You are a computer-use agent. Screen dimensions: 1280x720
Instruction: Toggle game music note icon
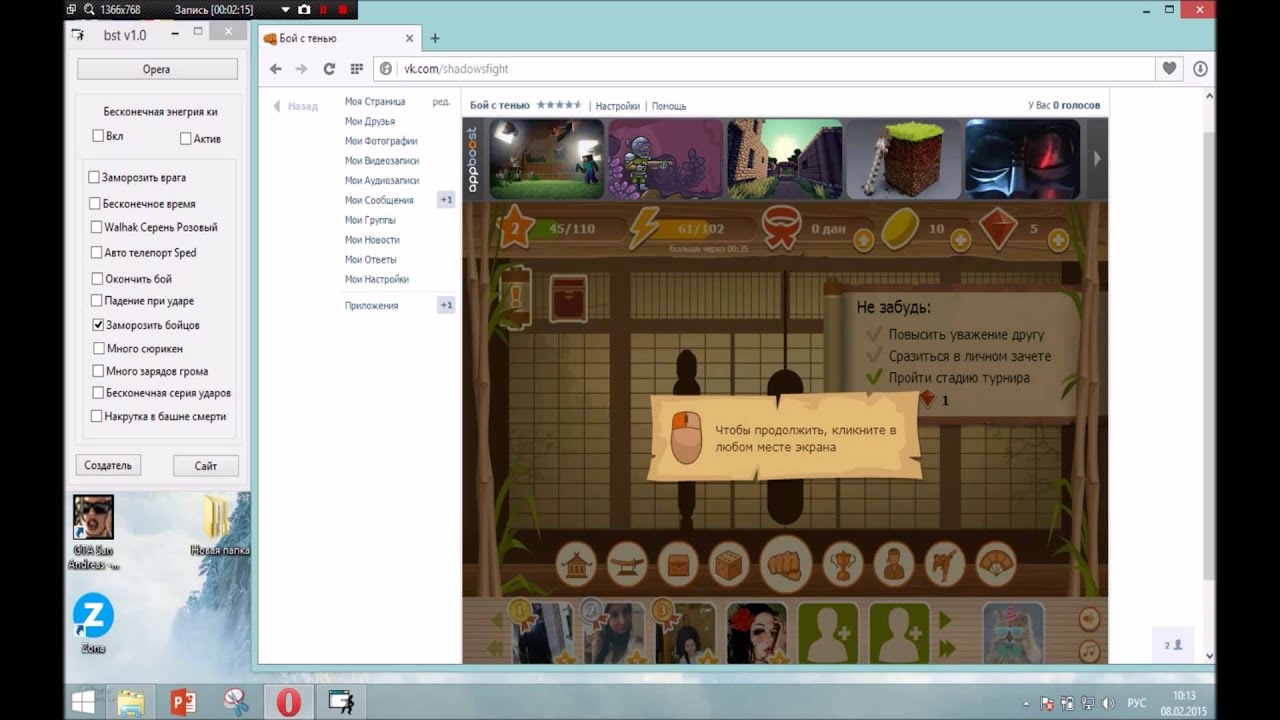(1089, 650)
